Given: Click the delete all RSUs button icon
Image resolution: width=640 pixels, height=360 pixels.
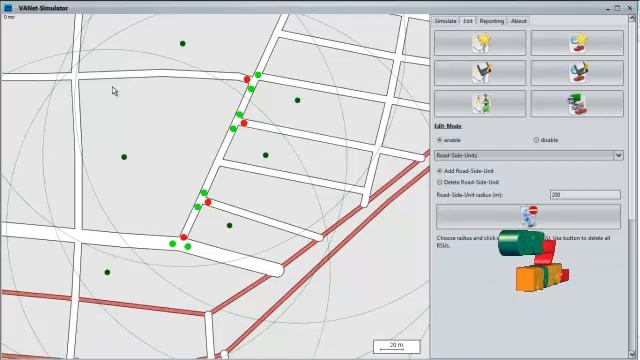Looking at the screenshot, I should (x=529, y=217).
